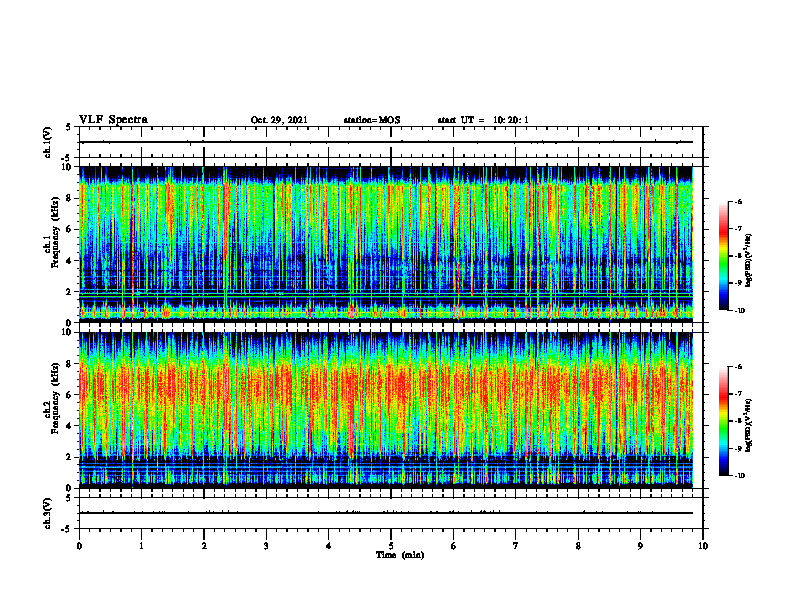The width and height of the screenshot is (792, 612).
Task: Click time axis tick label "9"
Action: click(640, 546)
